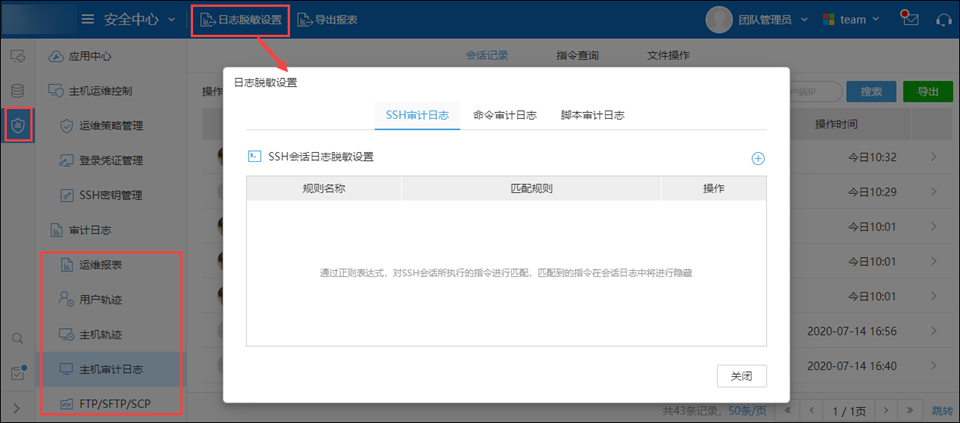Image resolution: width=960 pixels, height=423 pixels.
Task: Open SSH密钥管理 in the sidebar
Action: [x=102, y=196]
